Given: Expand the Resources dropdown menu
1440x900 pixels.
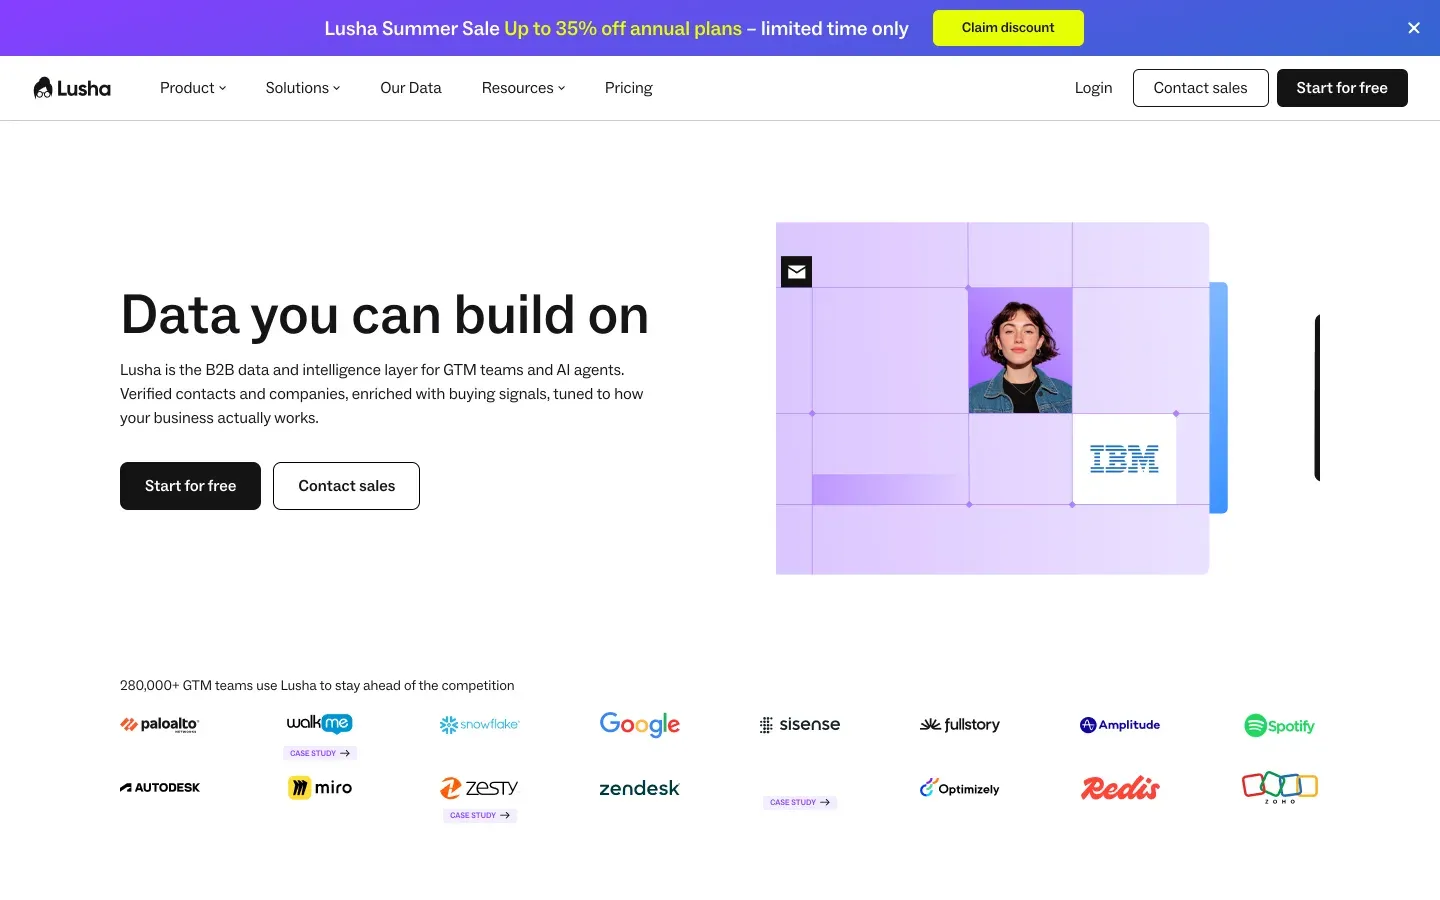Looking at the screenshot, I should coord(523,88).
